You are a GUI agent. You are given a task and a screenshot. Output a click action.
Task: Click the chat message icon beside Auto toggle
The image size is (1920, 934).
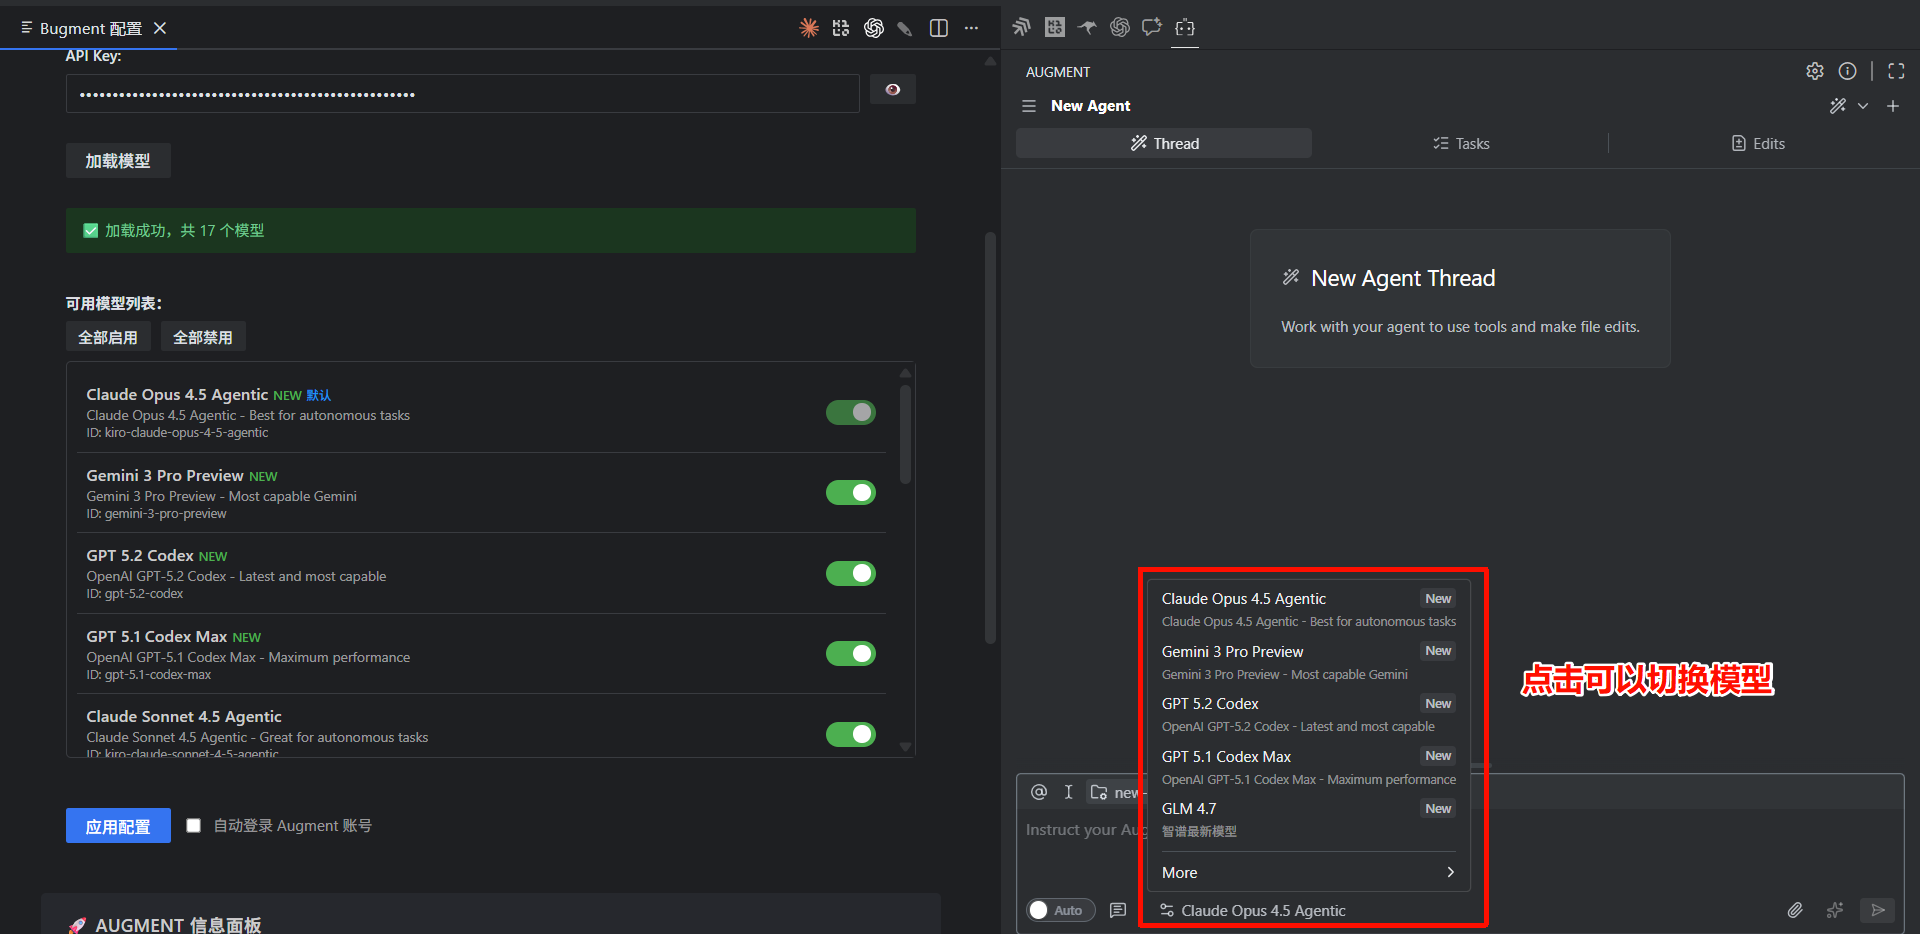click(1118, 910)
